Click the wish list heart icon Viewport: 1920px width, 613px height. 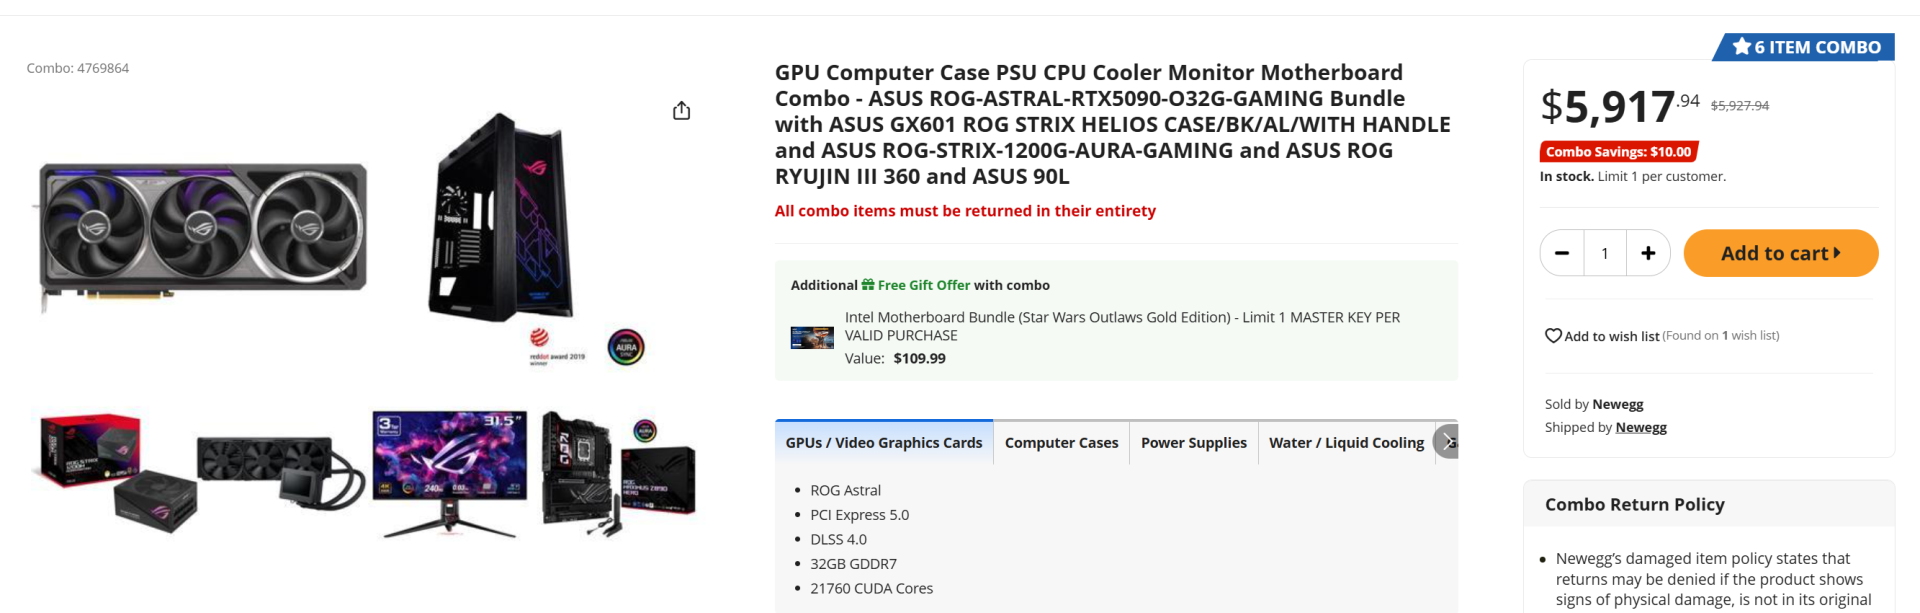[x=1553, y=336]
